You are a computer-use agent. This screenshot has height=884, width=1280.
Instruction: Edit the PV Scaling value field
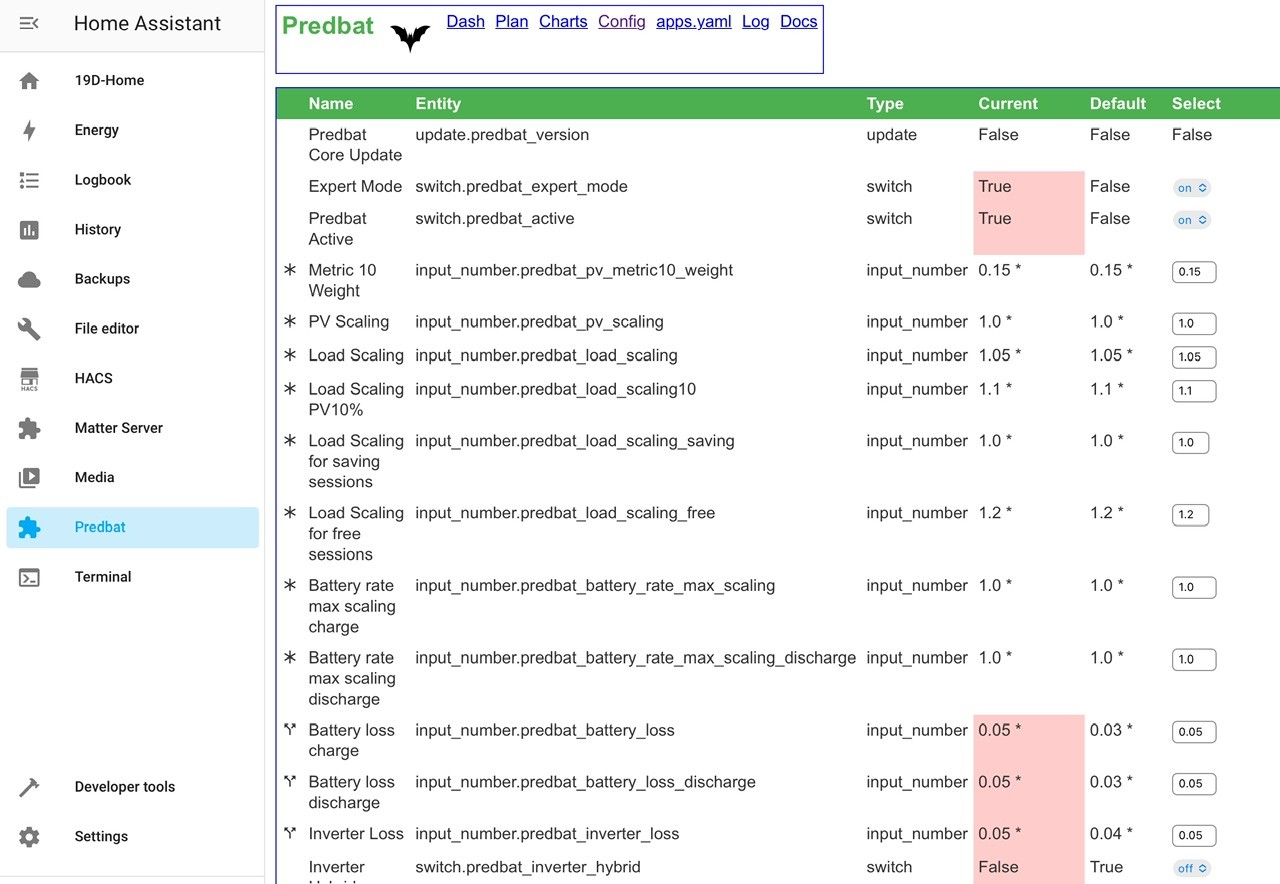1194,324
